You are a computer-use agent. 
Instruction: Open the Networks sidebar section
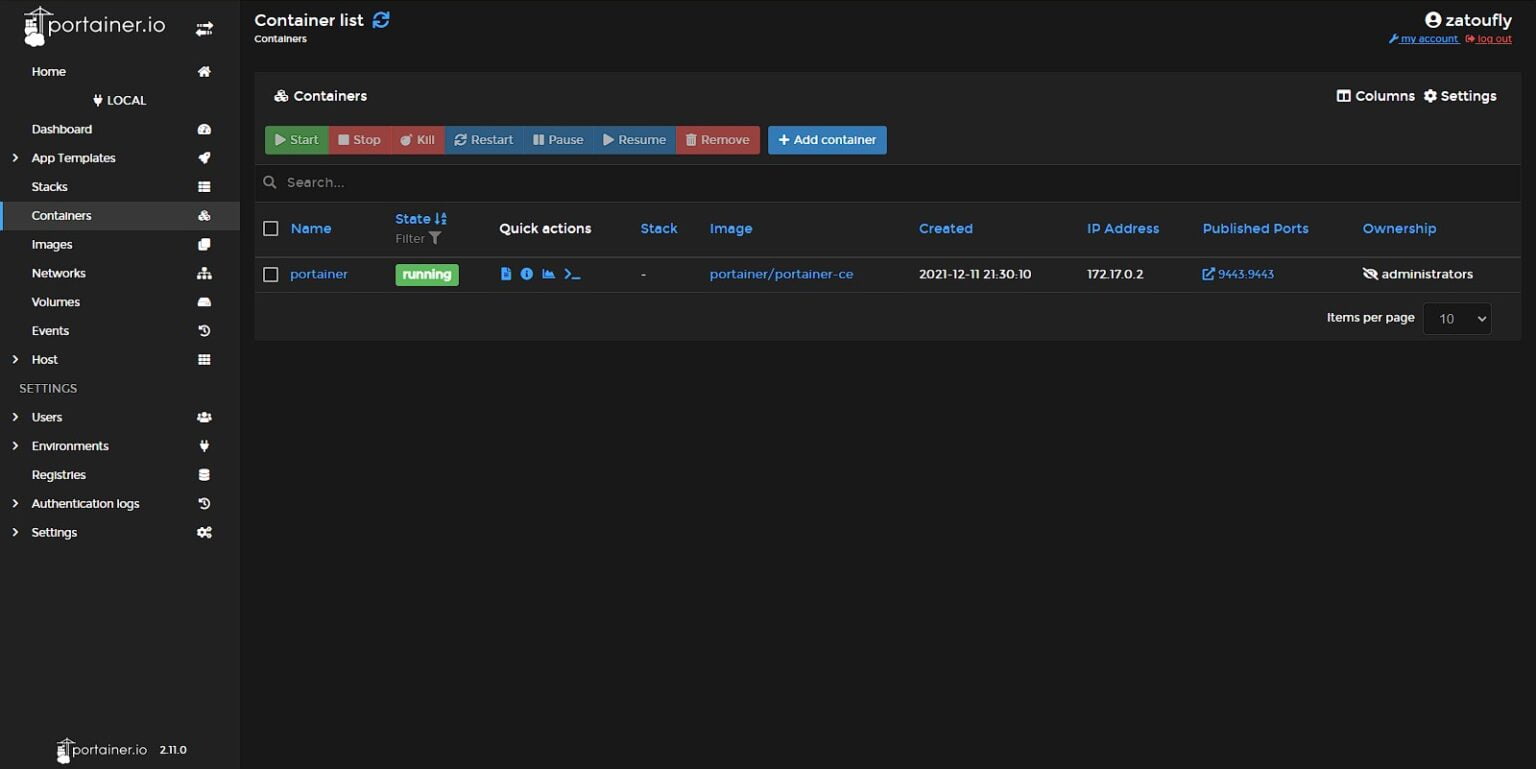coord(58,273)
